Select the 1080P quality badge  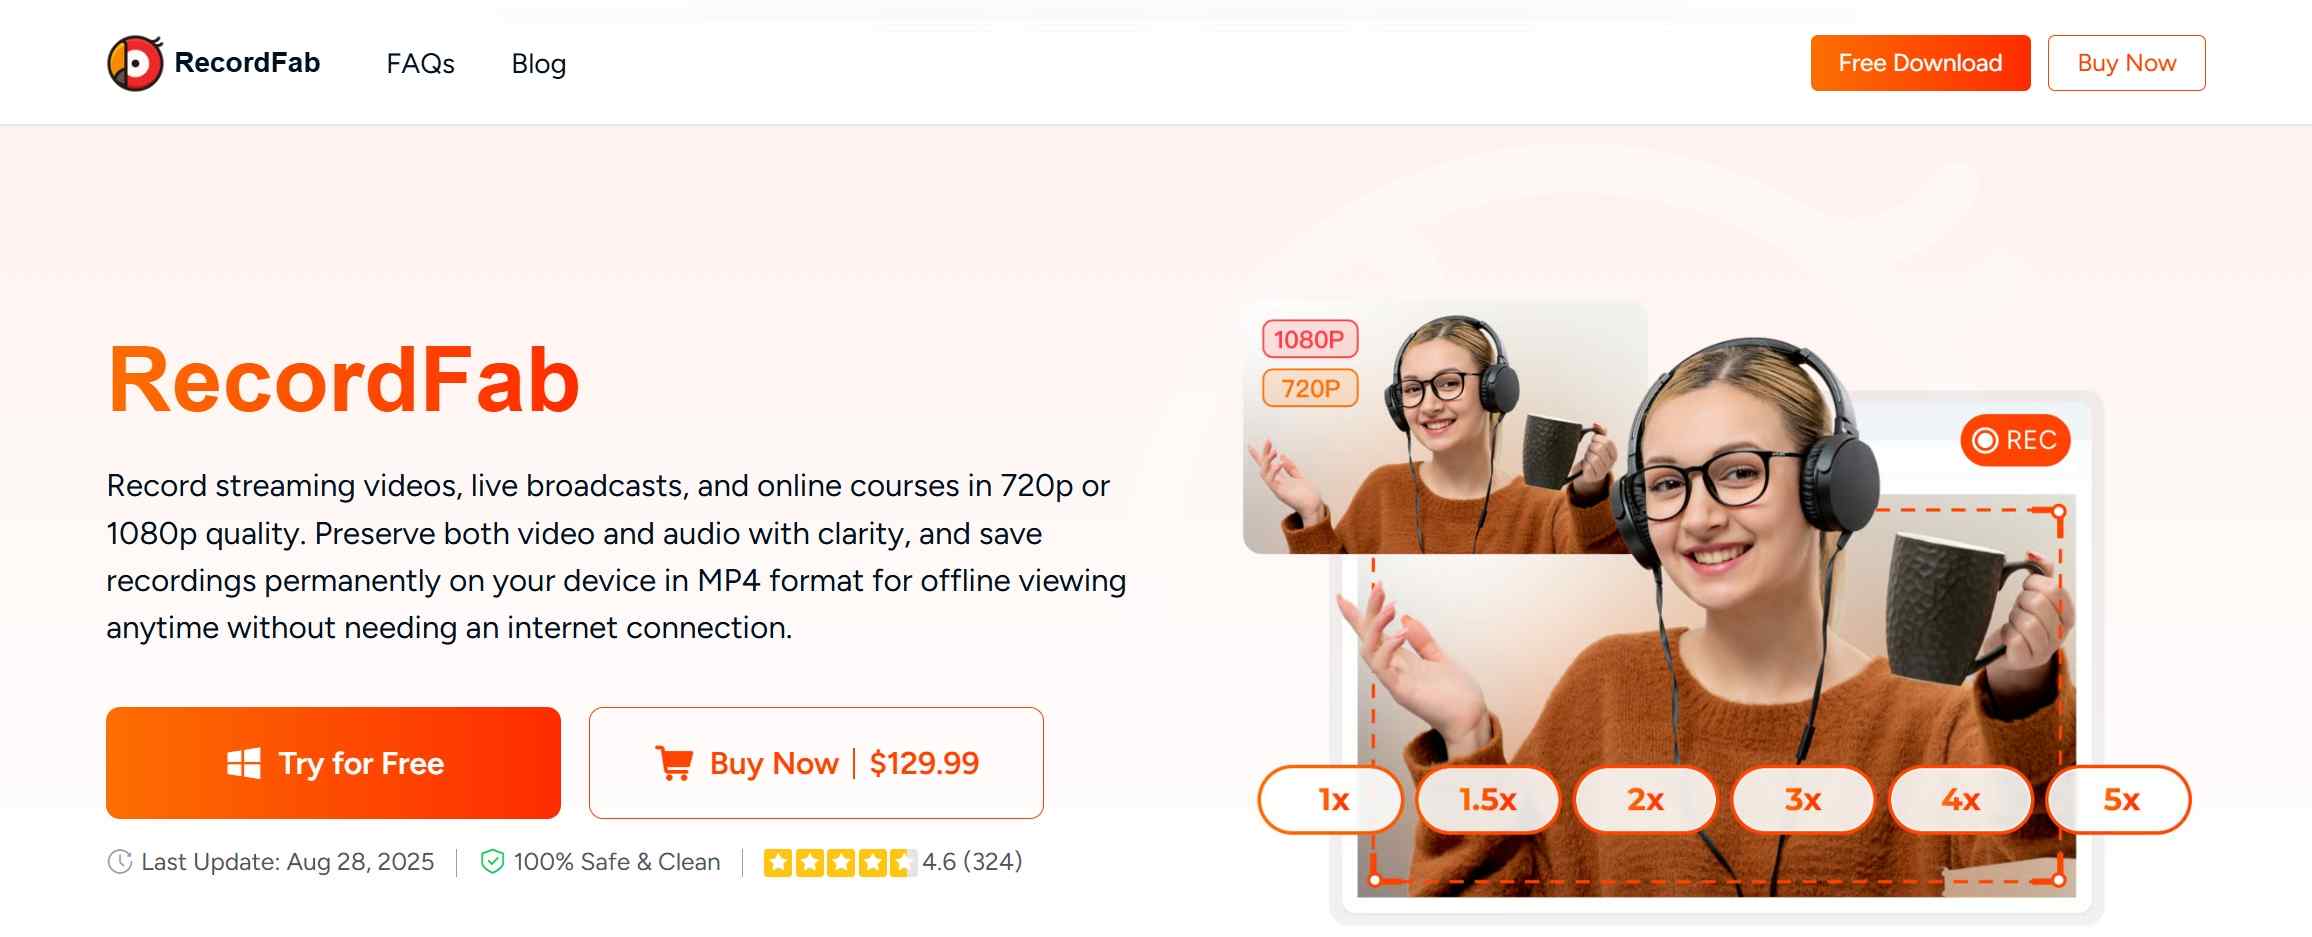tap(1310, 339)
